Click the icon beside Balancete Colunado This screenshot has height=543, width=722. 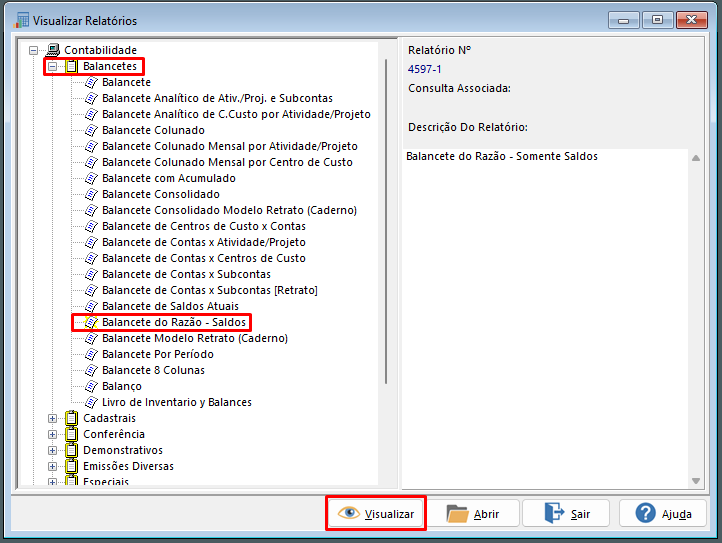pyautogui.click(x=91, y=130)
